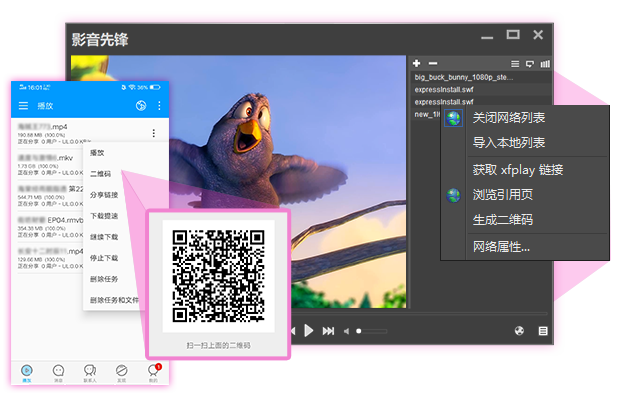Open big_buck_bunny_1080p playlist entry
The width and height of the screenshot is (619, 404).
463,76
